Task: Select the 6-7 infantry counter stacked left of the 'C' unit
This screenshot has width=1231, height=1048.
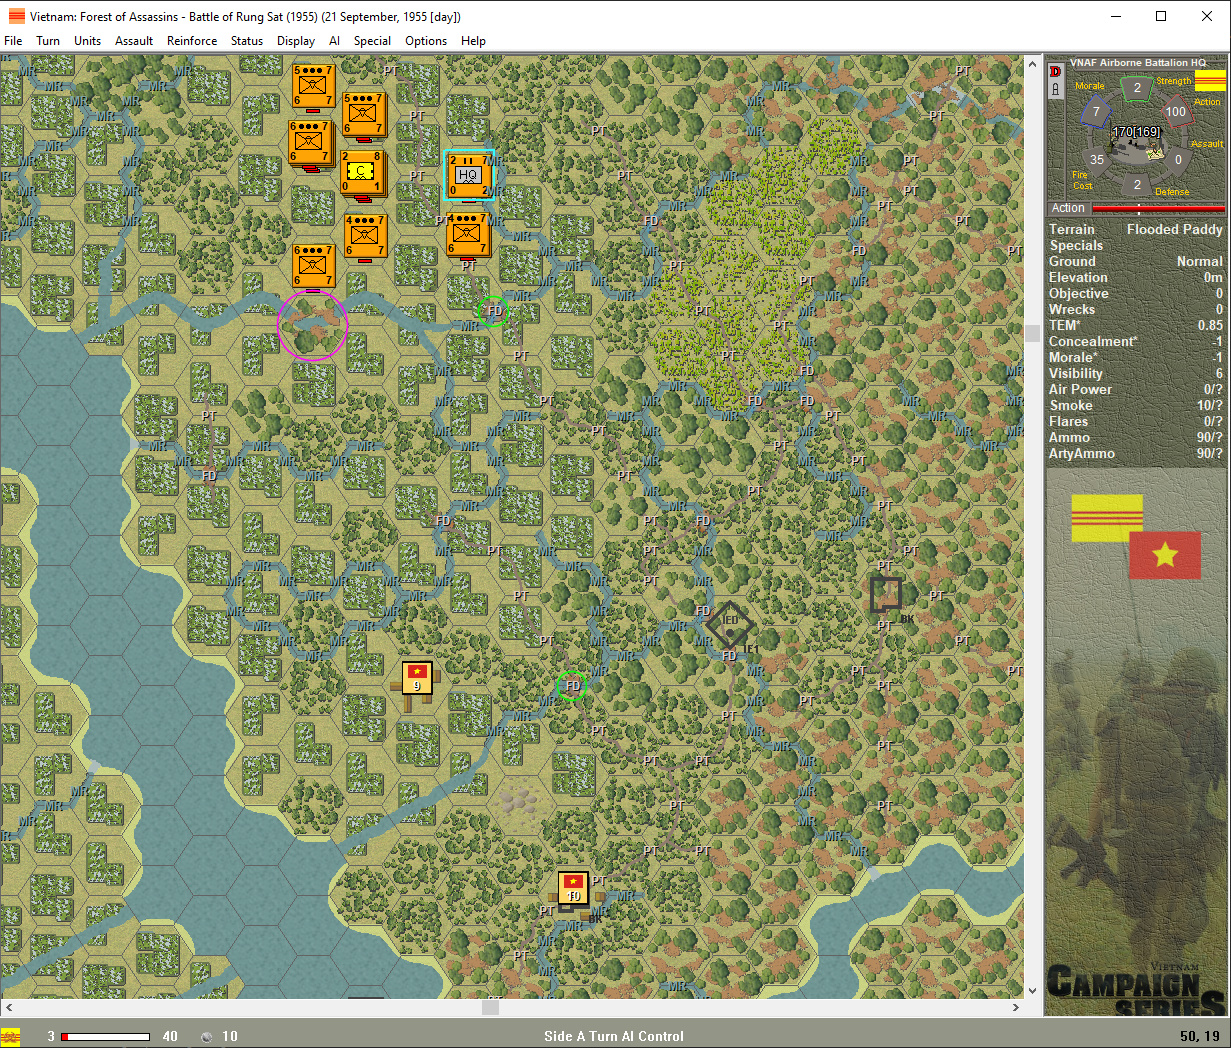Action: [x=310, y=142]
